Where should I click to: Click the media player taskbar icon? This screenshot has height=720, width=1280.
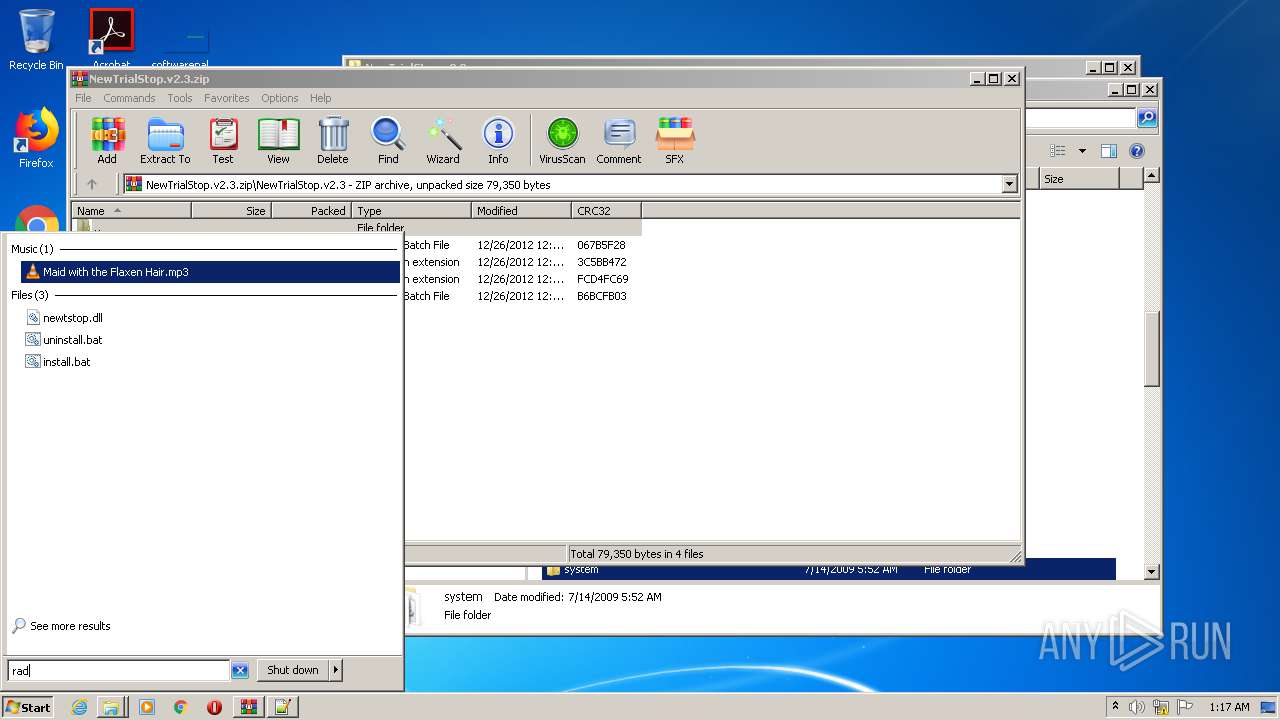click(x=147, y=707)
